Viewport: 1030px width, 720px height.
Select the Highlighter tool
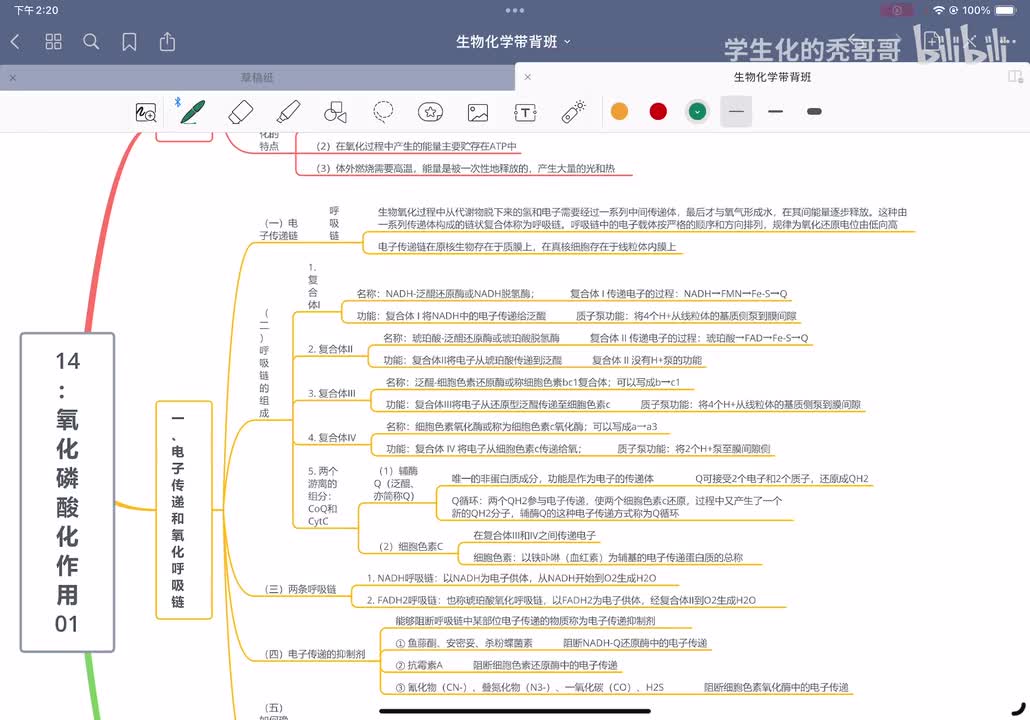[288, 112]
